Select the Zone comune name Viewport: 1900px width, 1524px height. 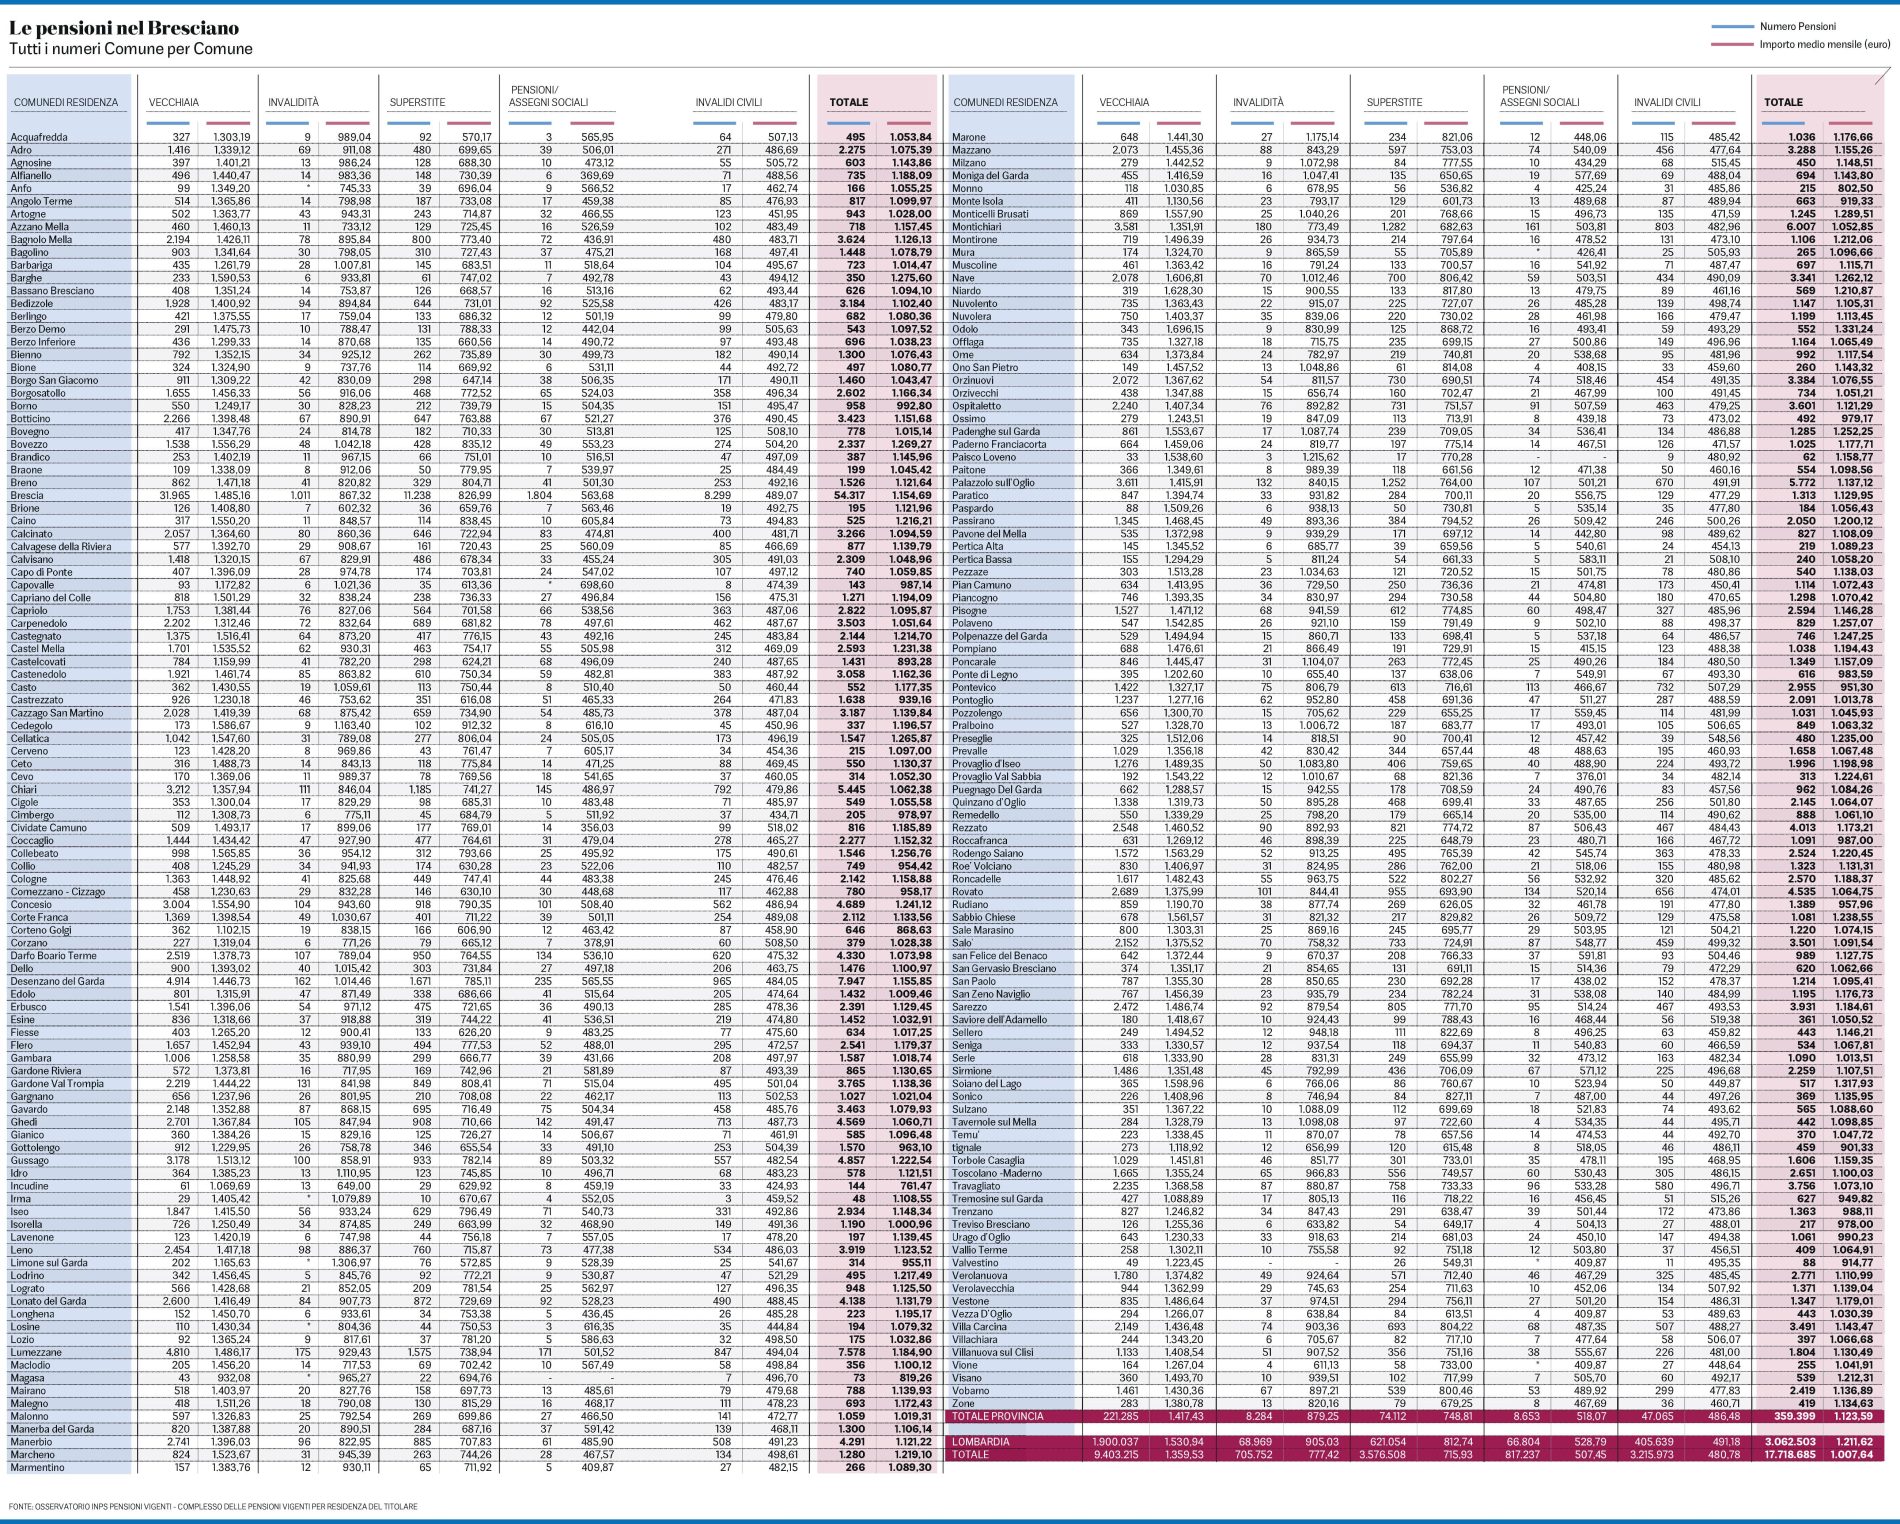964,1403
